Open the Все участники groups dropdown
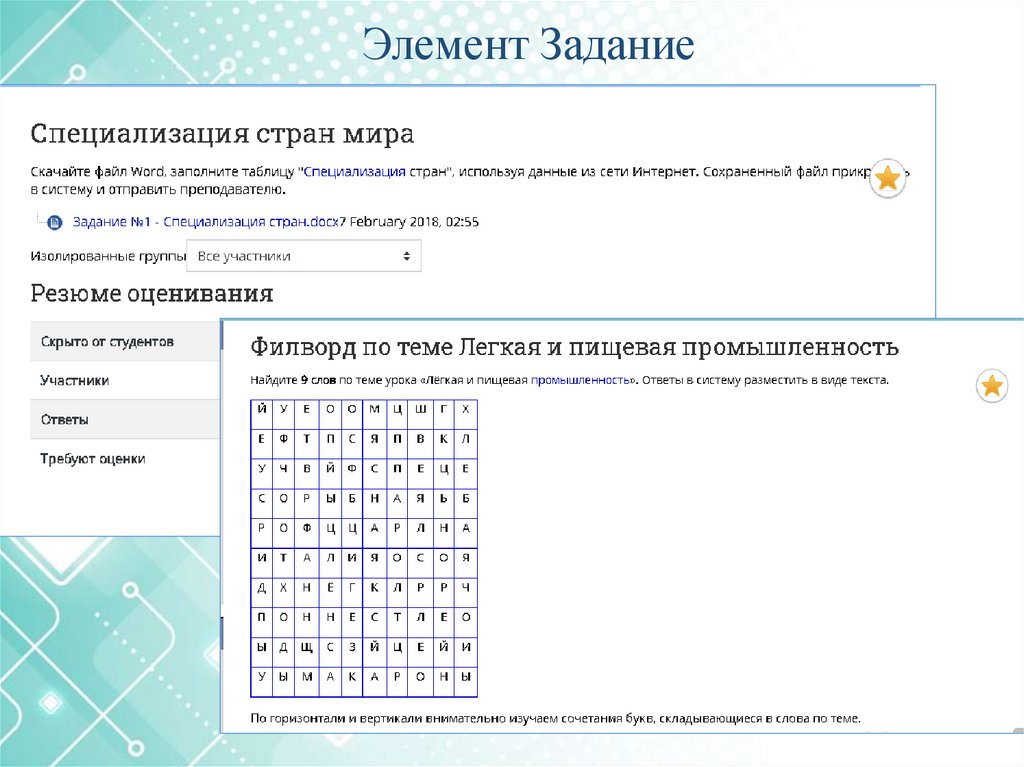Screen dimensions: 1024x767 [x=304, y=256]
